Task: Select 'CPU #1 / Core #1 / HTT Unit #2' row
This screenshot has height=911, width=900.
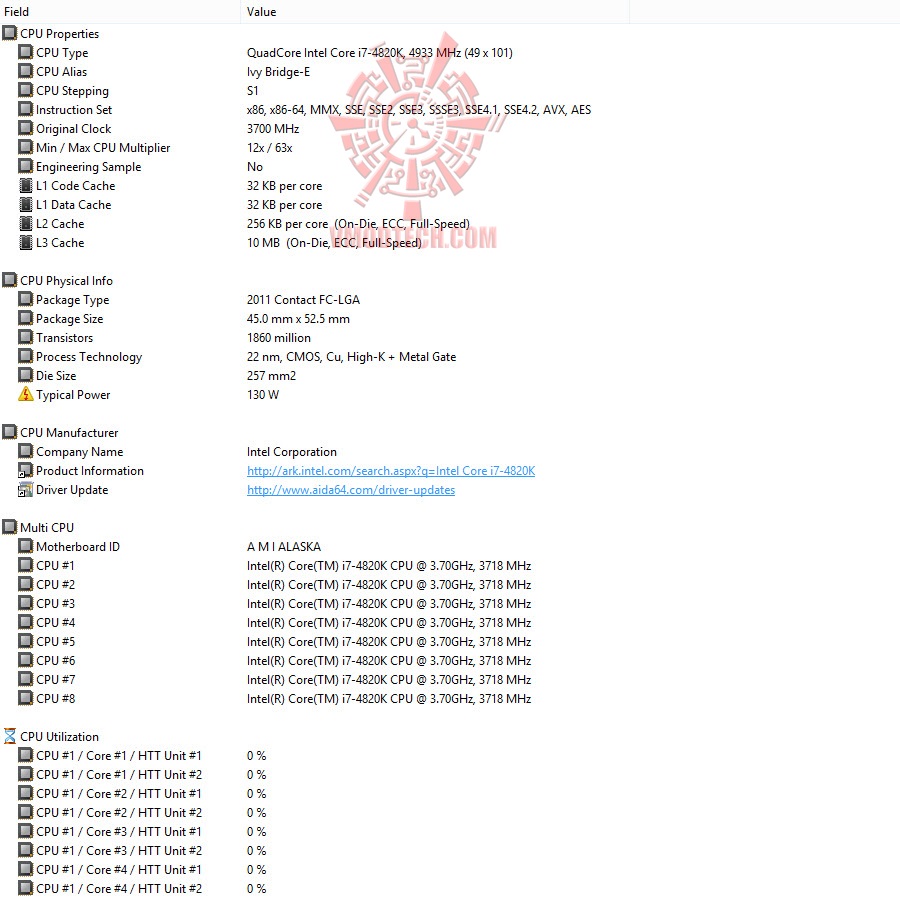Action: coord(119,774)
